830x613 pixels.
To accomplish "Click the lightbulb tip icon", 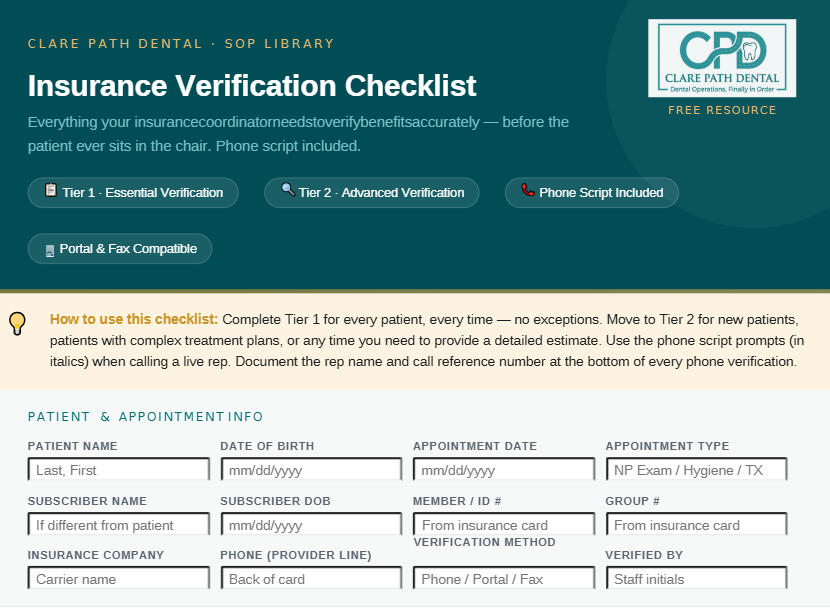I will pyautogui.click(x=17, y=323).
